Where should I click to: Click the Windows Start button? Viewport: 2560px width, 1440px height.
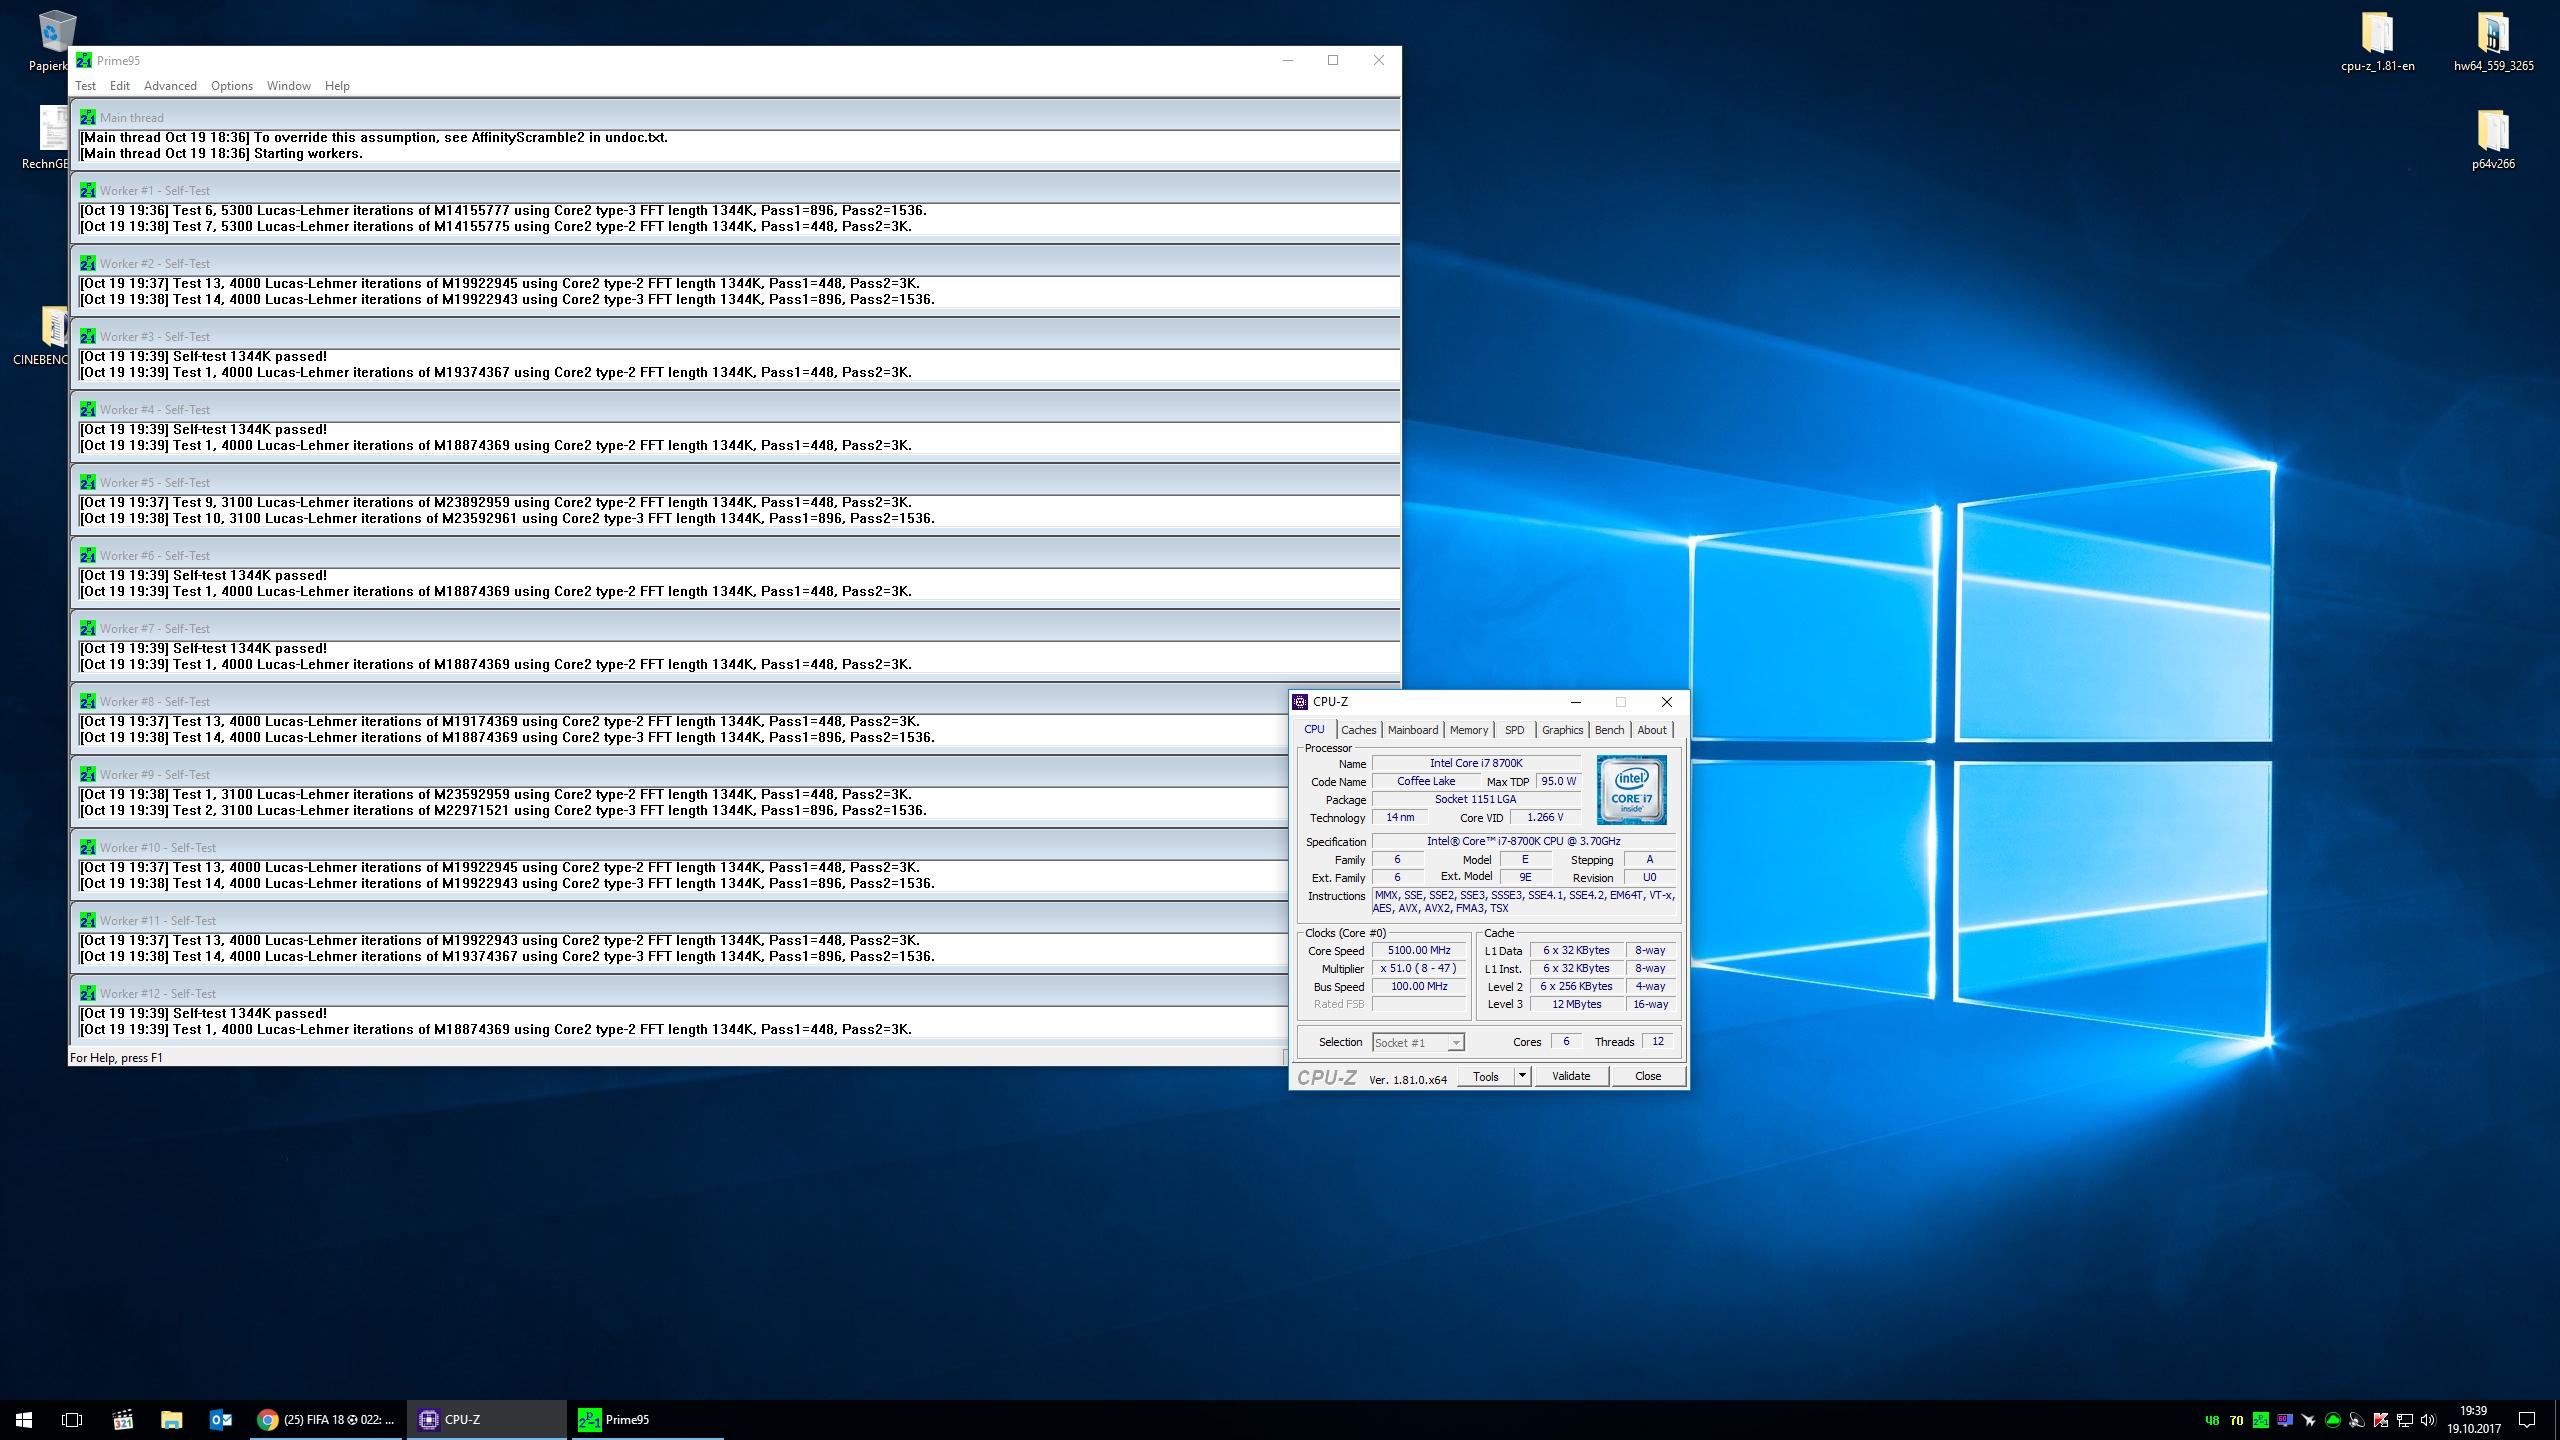coord(24,1419)
